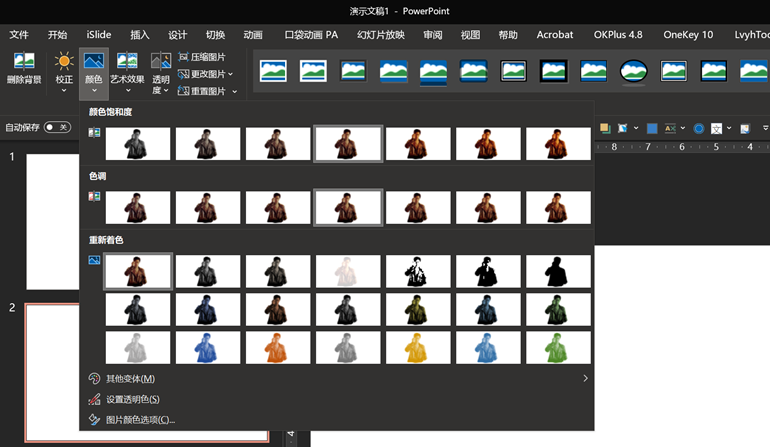Apply the orange recolor swatch in bottom row
770x447 pixels.
(x=278, y=348)
